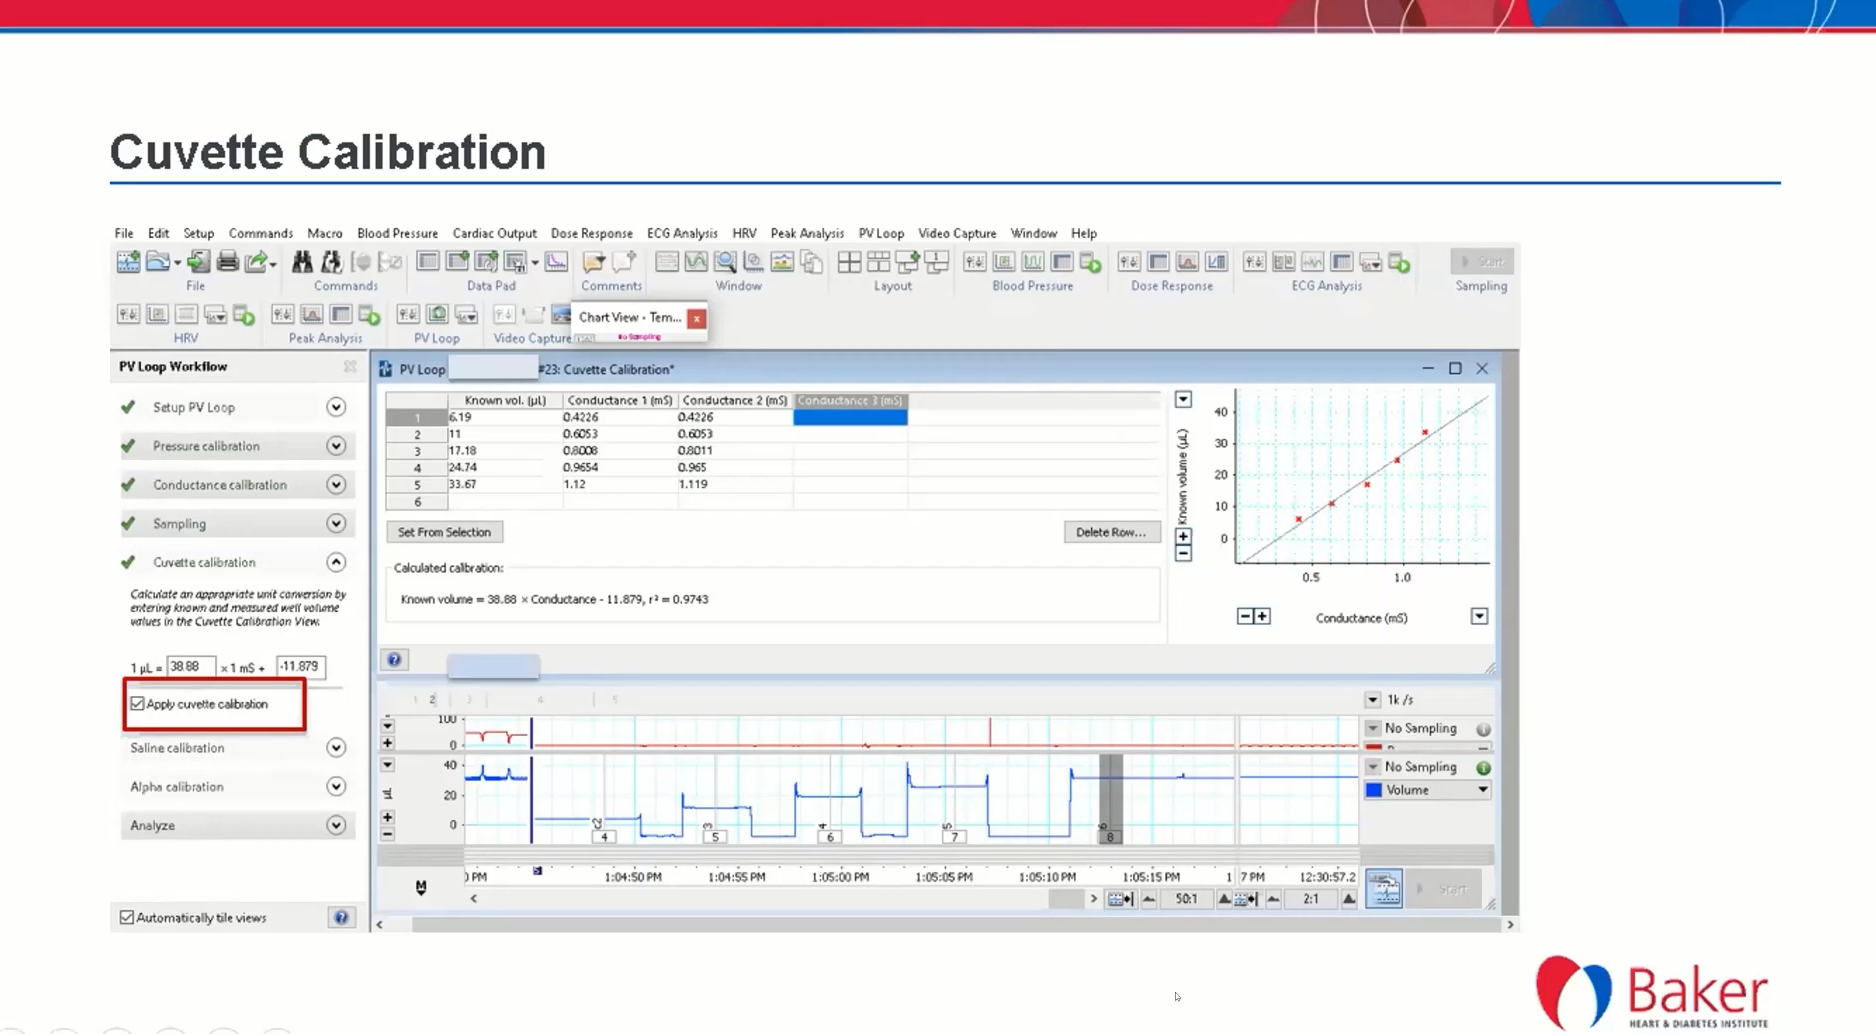The width and height of the screenshot is (1876, 1034).
Task: Click the Zoom View magnifier icon
Action: pyautogui.click(x=725, y=262)
